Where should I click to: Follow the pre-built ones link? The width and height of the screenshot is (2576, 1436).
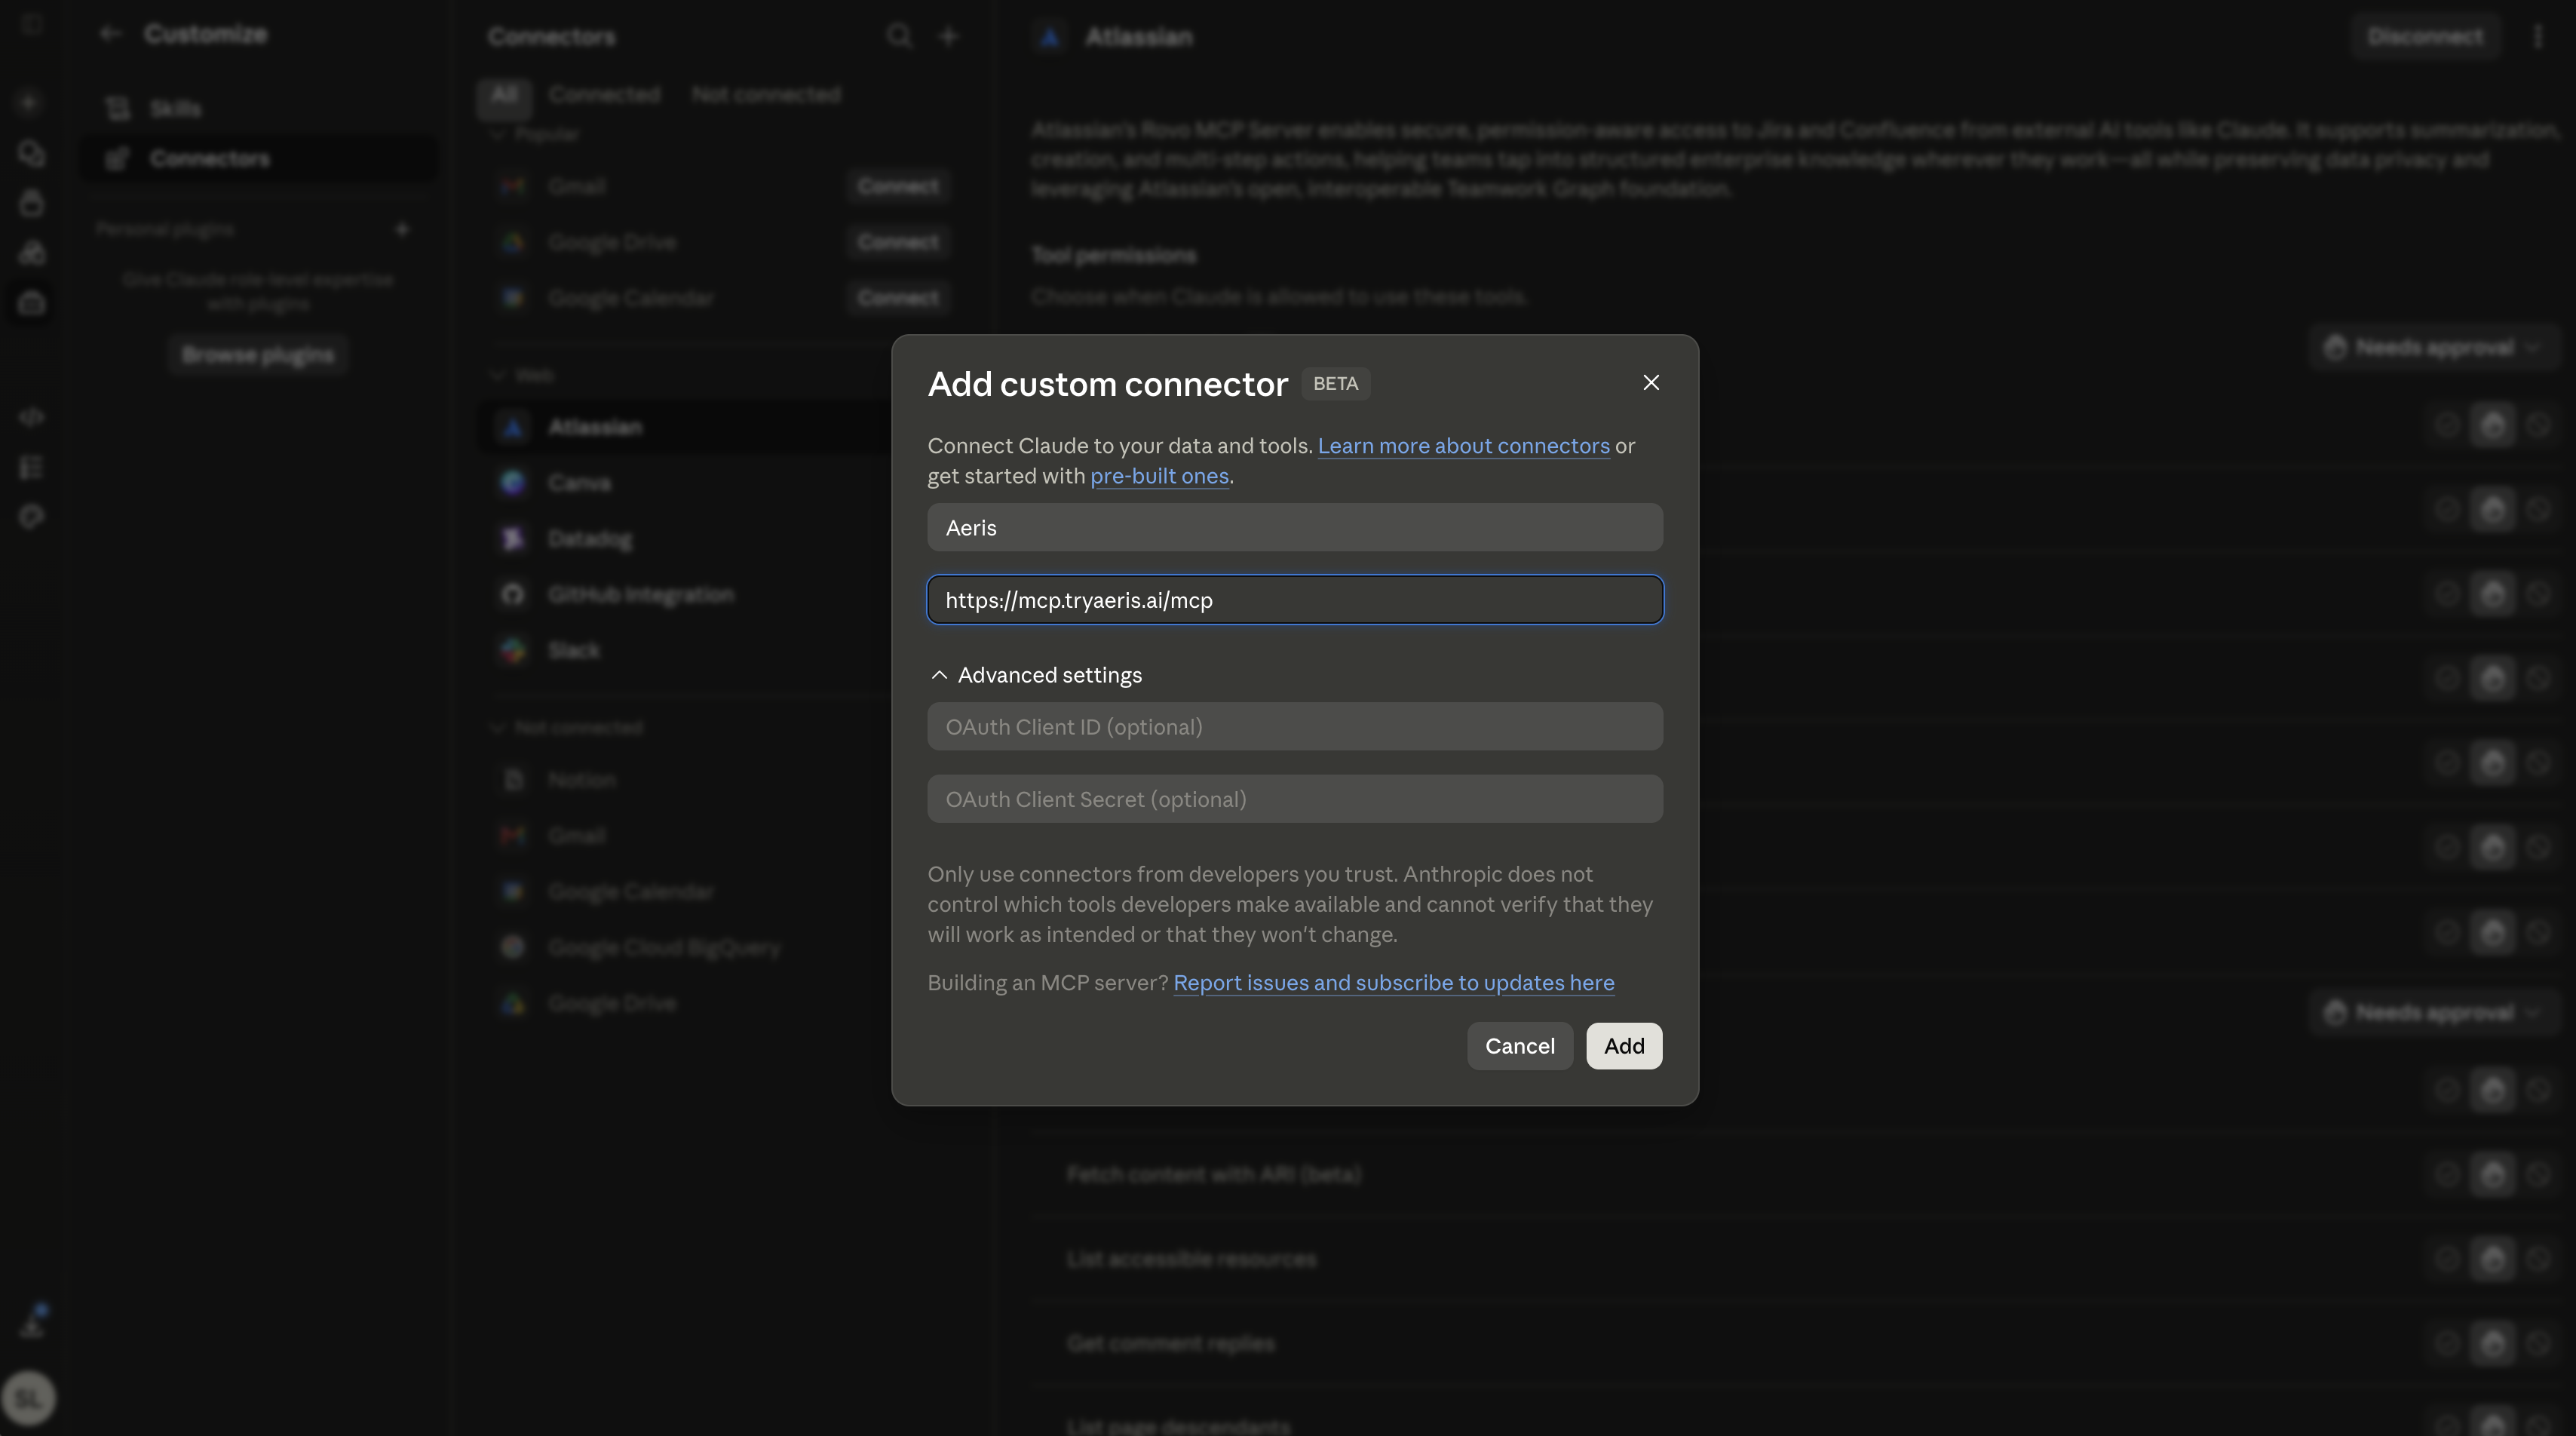(x=1159, y=476)
